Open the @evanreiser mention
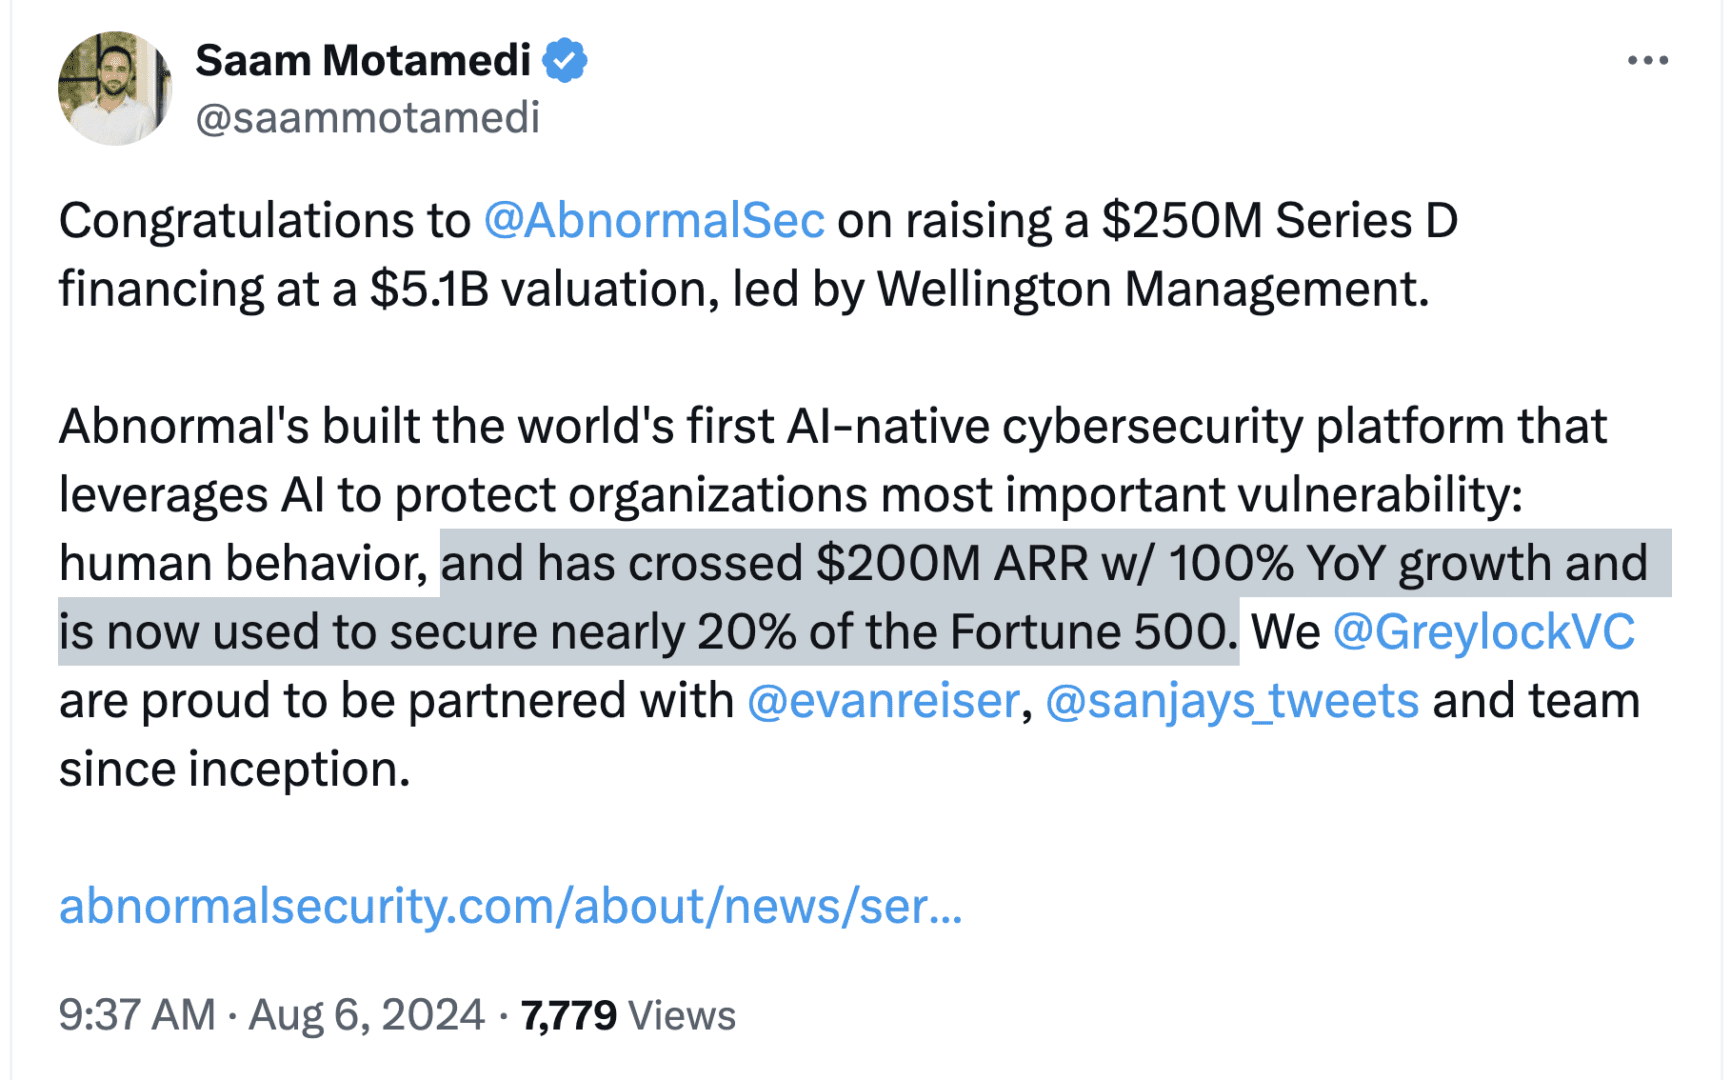 pyautogui.click(x=883, y=701)
